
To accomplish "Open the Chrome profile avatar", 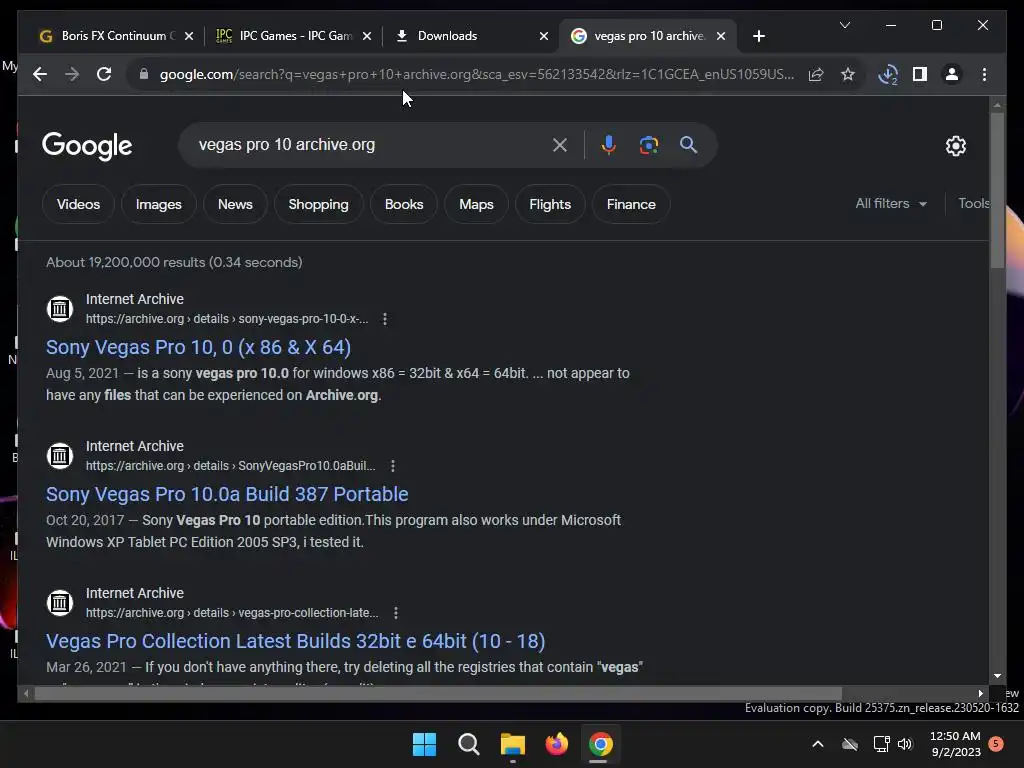I will coord(952,74).
